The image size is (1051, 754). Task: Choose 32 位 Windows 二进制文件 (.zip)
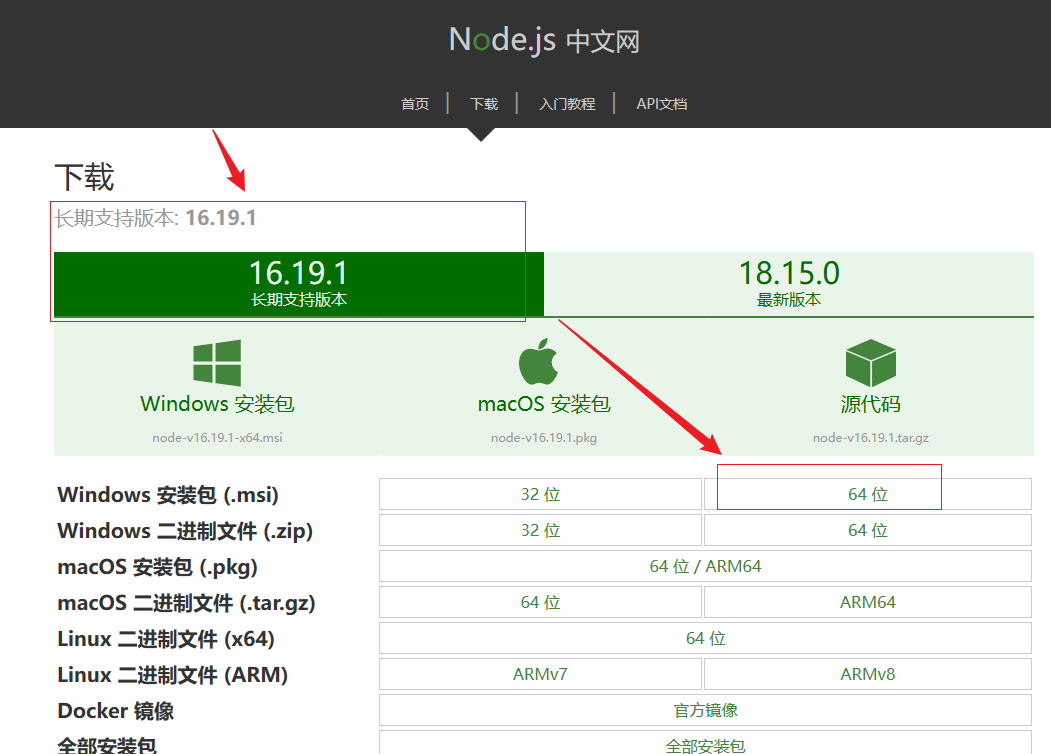coord(540,529)
